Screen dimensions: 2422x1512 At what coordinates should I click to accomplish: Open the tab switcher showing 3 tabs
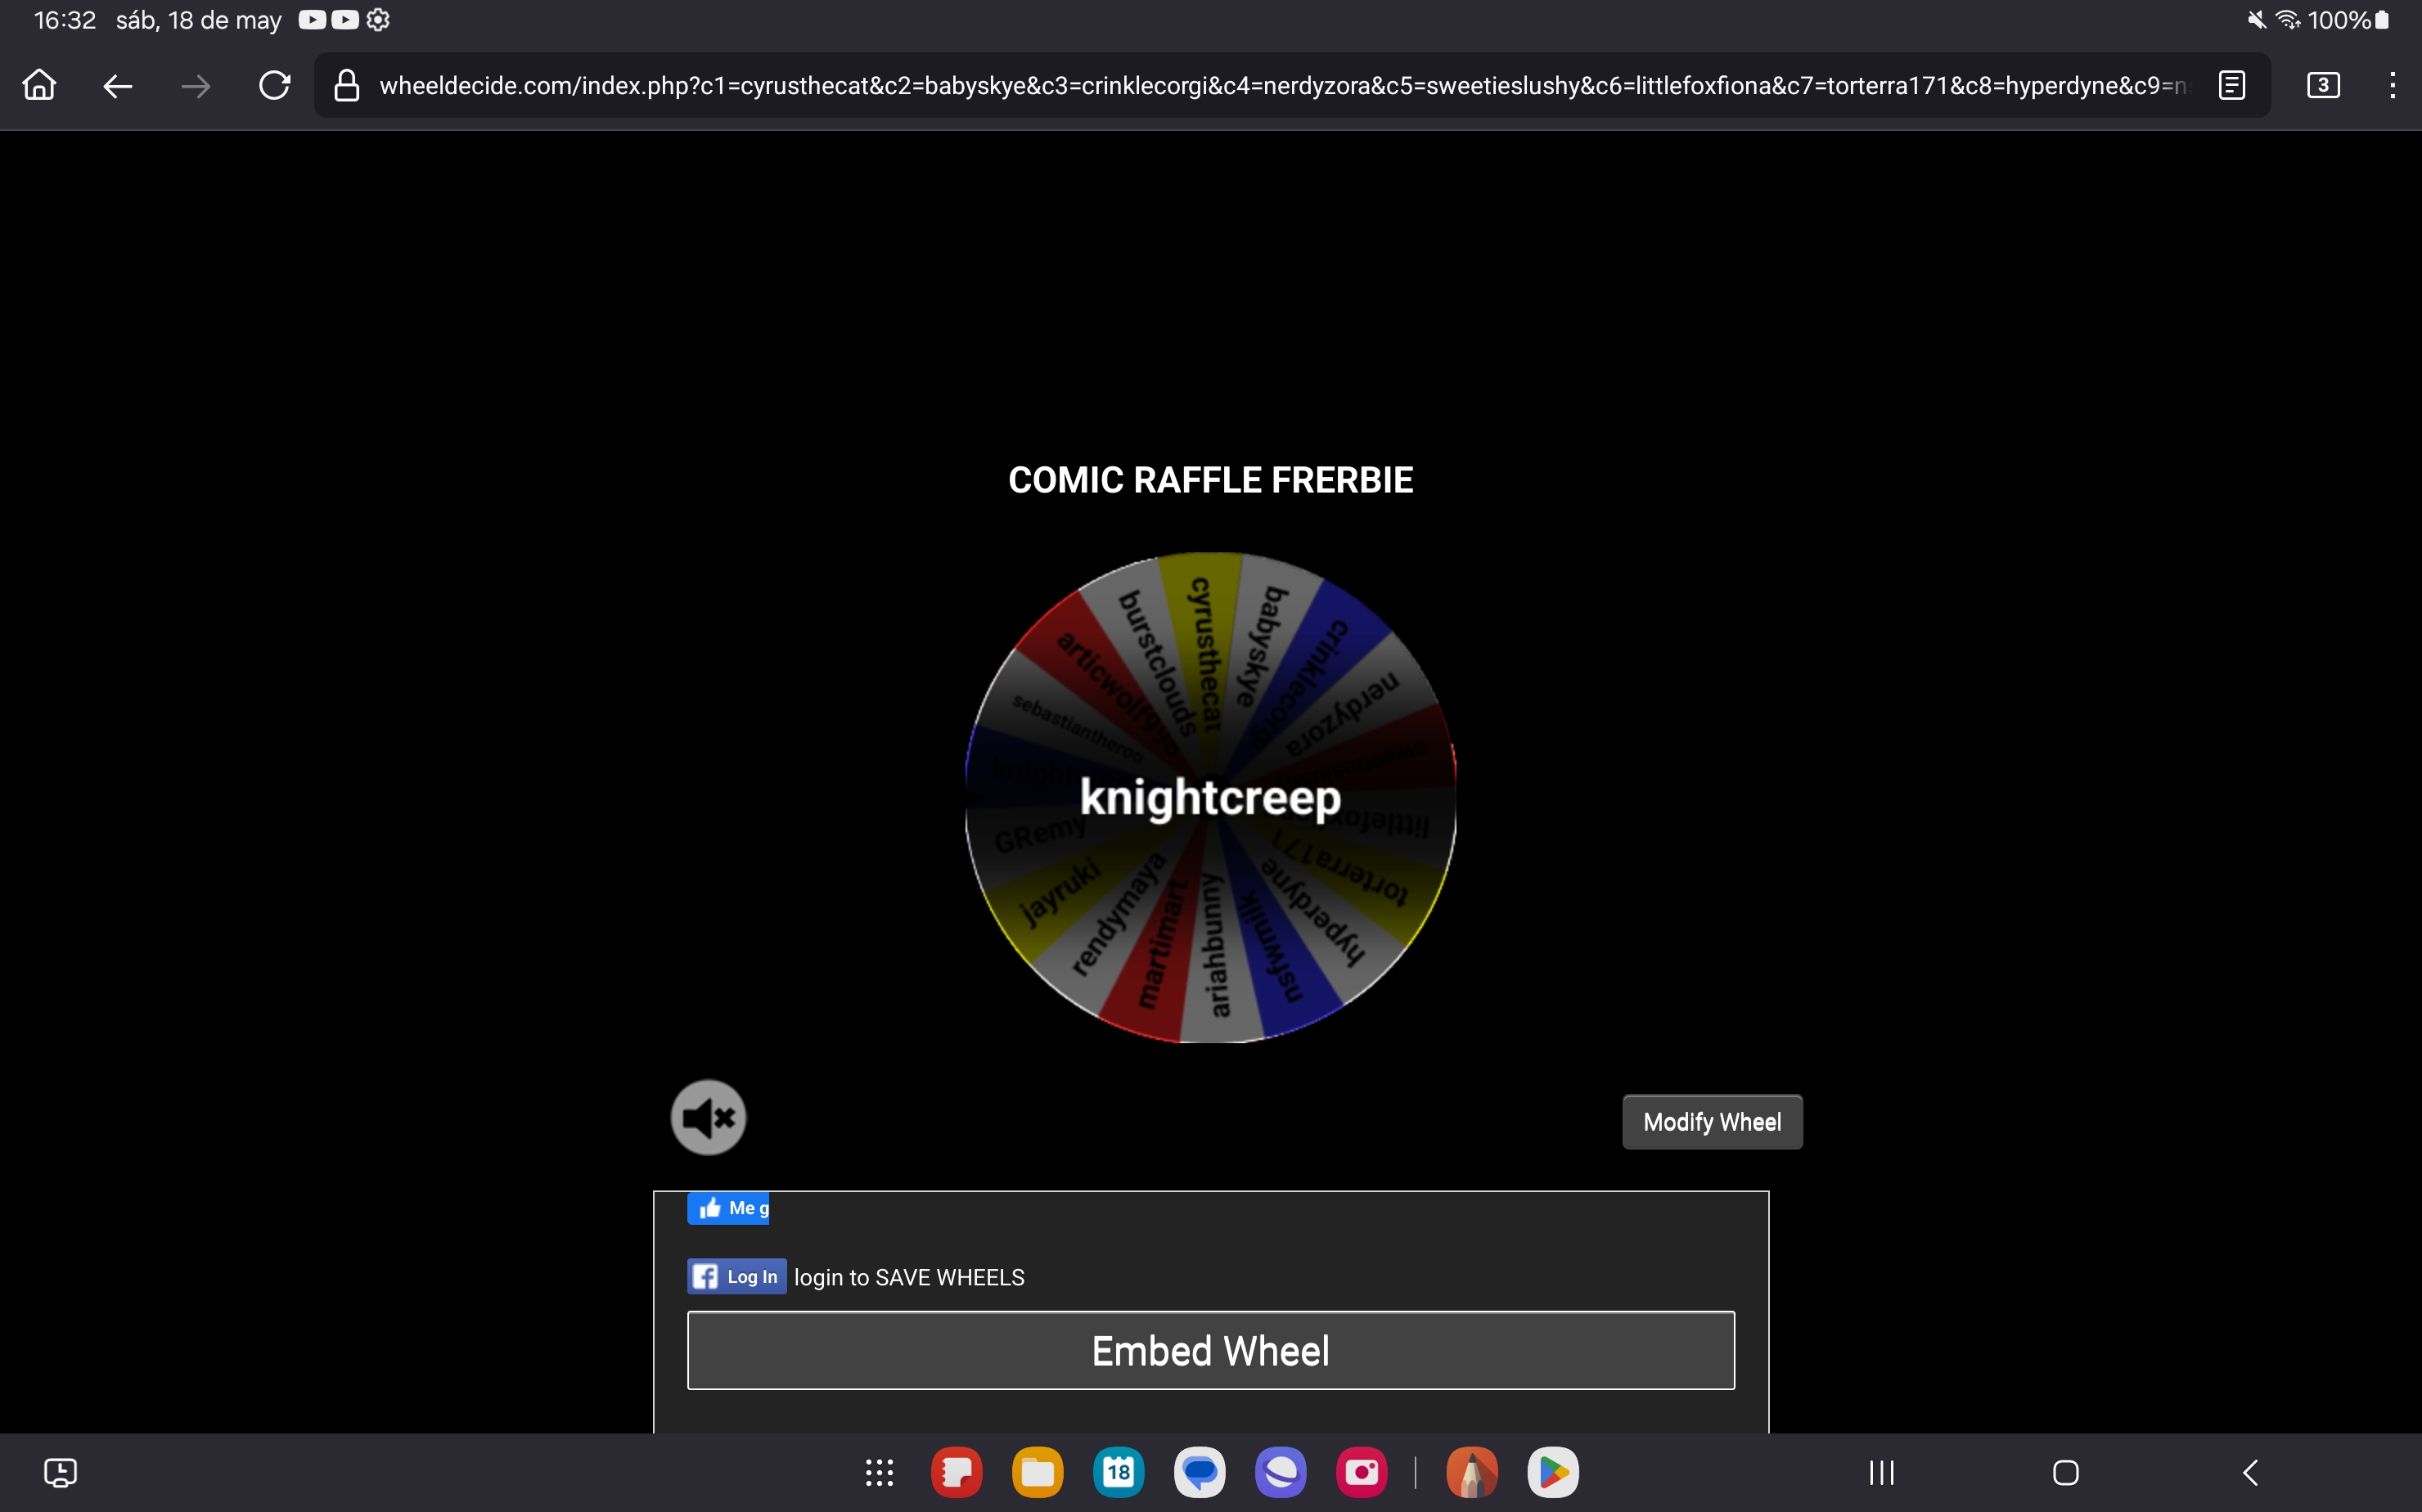[2323, 86]
